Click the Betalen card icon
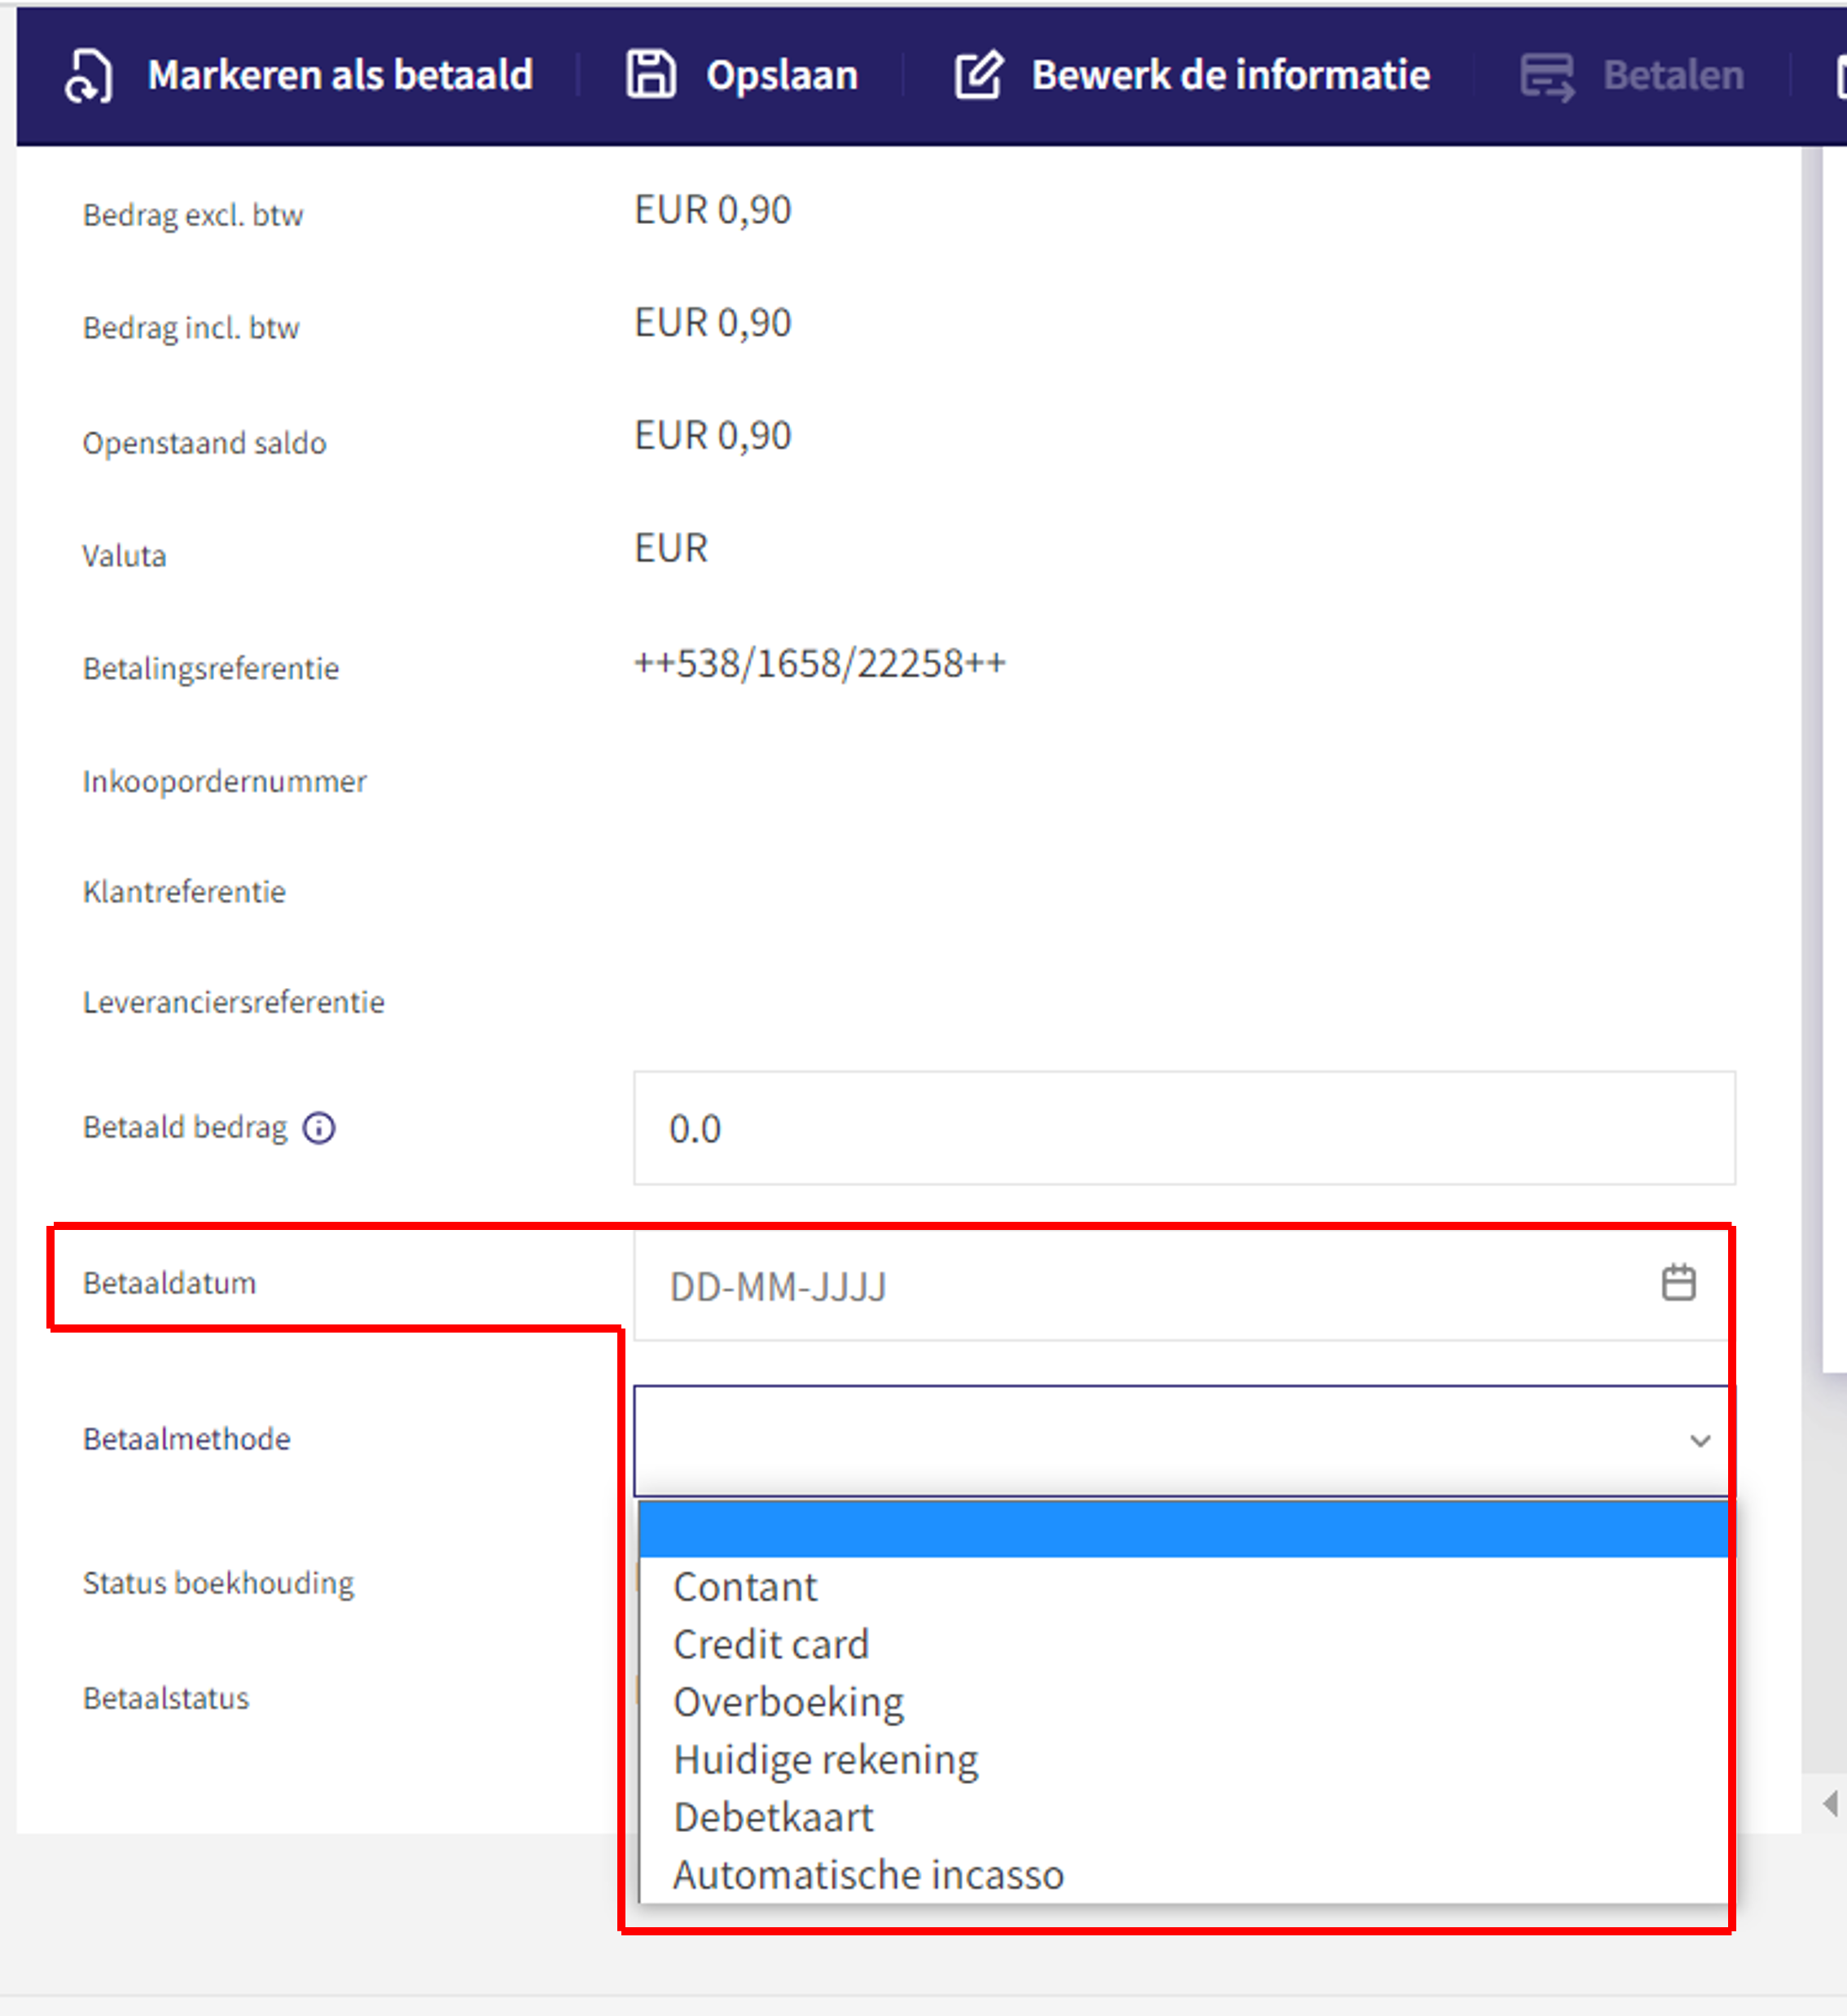Viewport: 1847px width, 2016px height. 1547,77
